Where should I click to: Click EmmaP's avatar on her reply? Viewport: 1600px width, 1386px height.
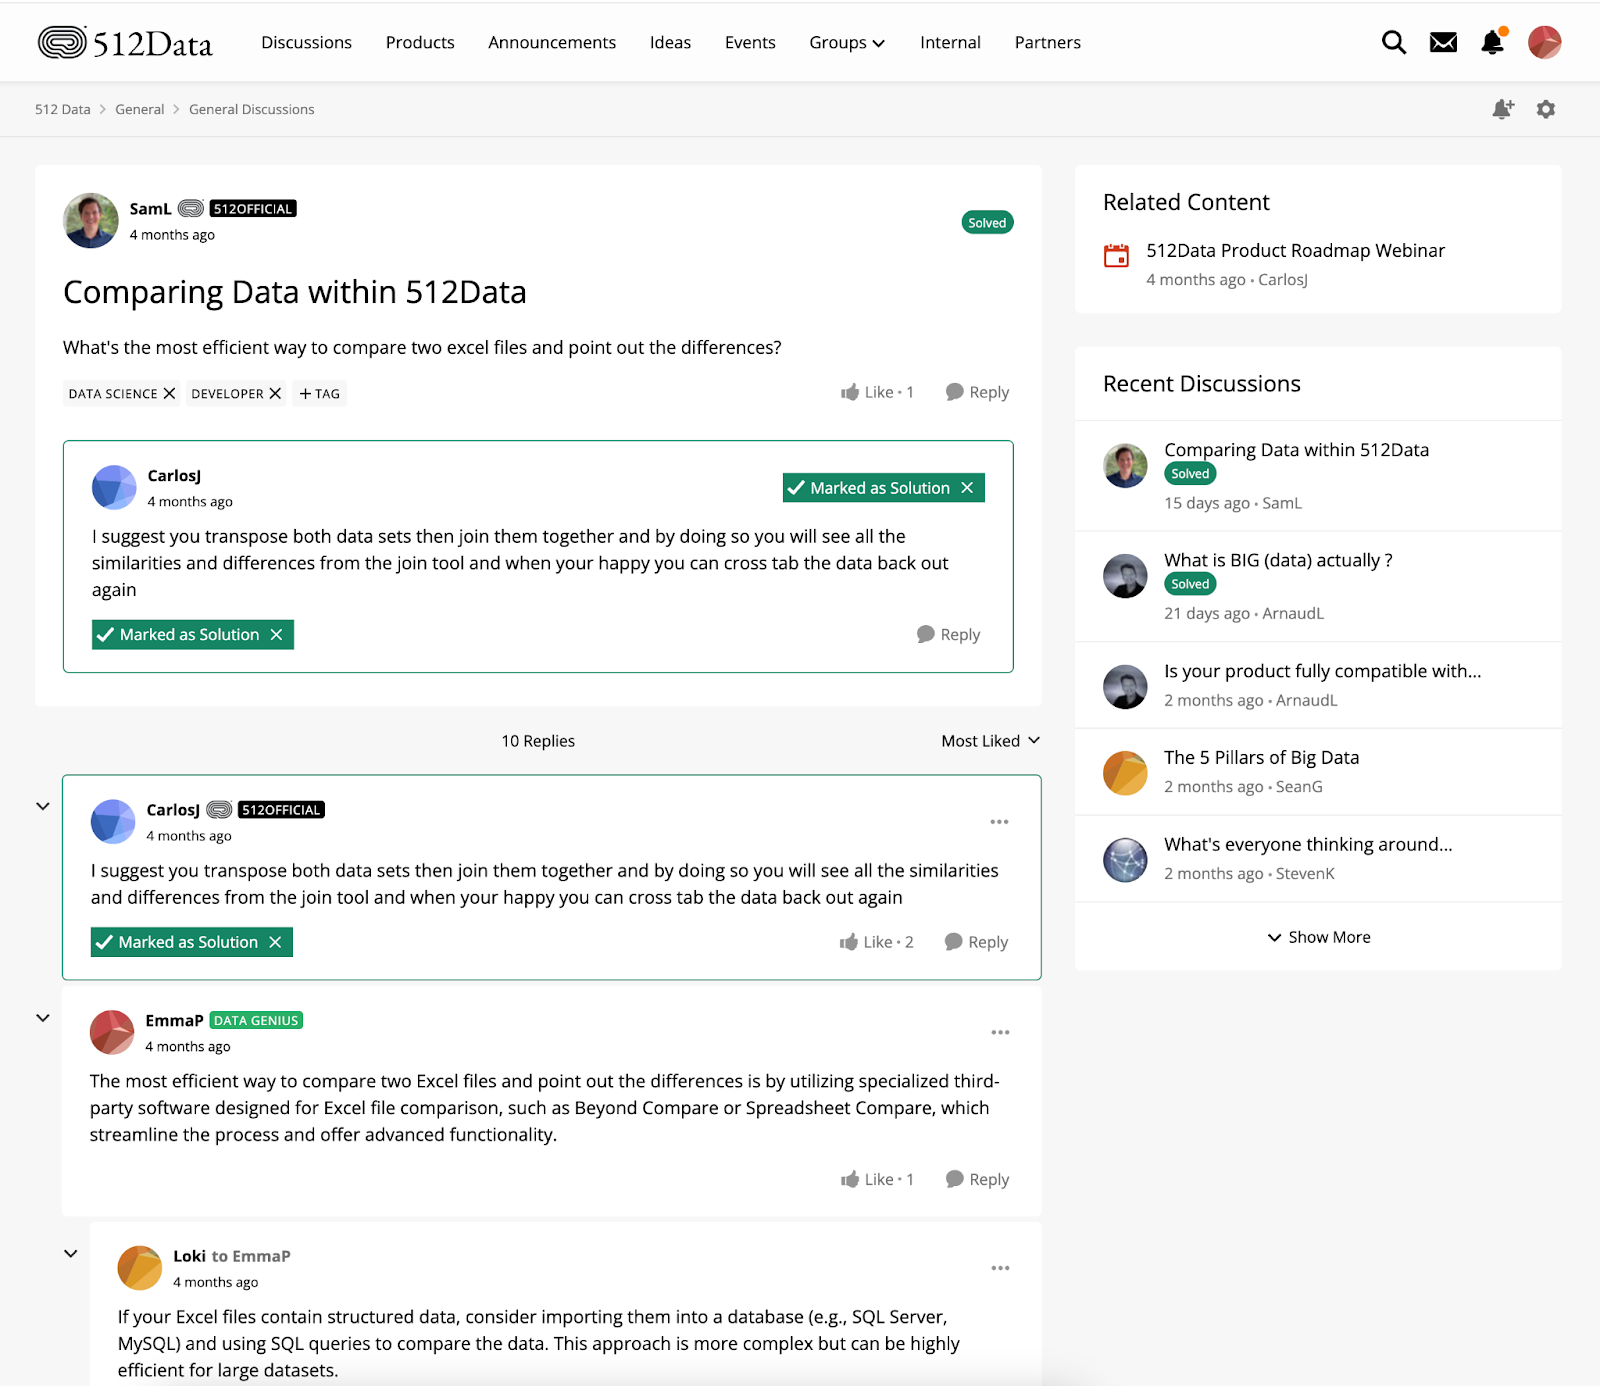112,1032
